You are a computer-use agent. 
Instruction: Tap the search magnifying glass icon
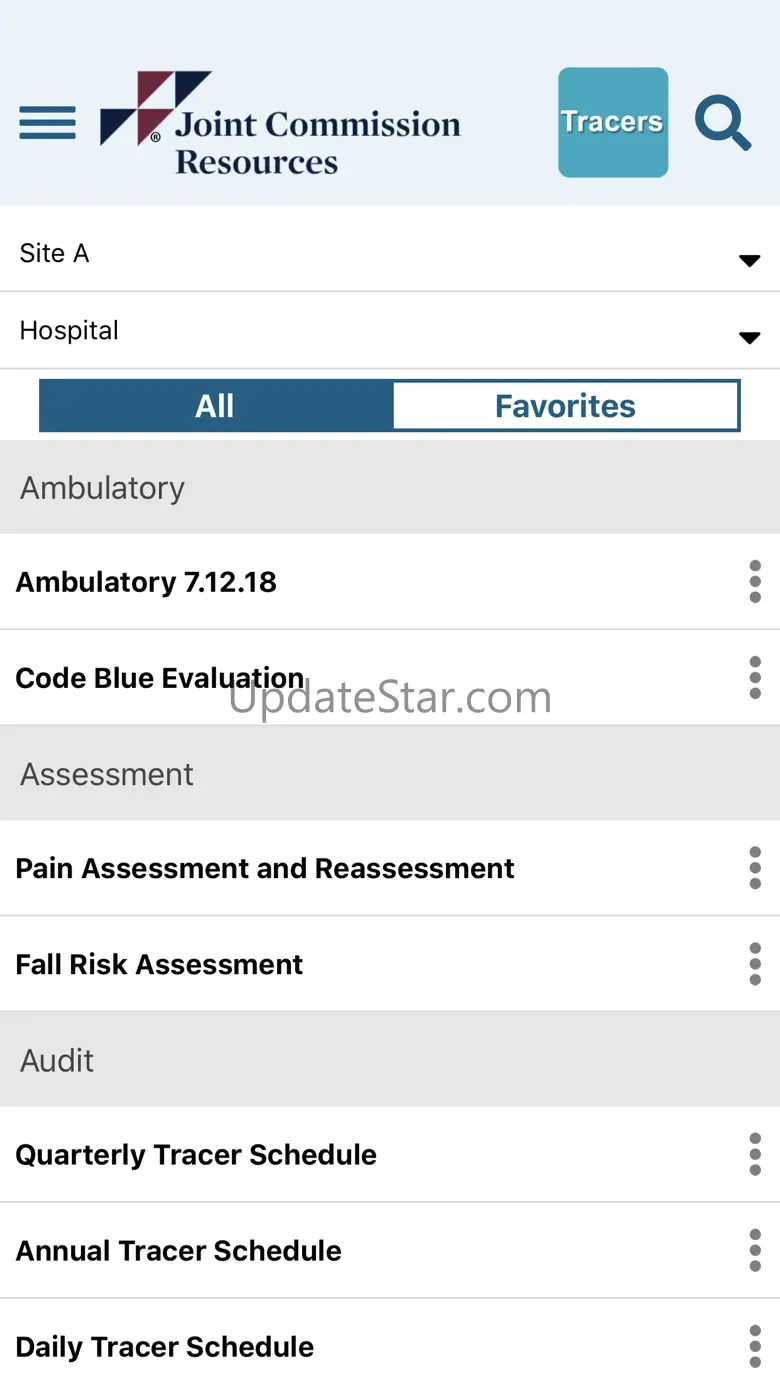click(x=722, y=123)
